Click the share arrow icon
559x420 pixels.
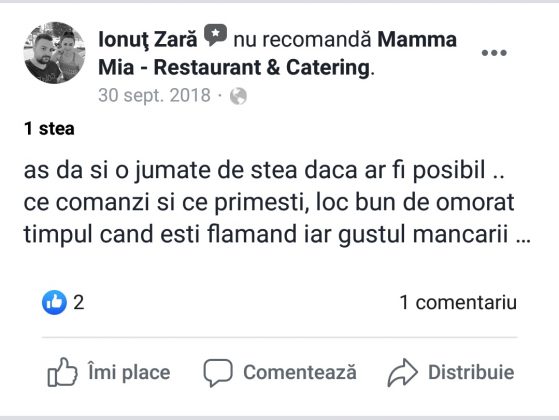(x=402, y=373)
